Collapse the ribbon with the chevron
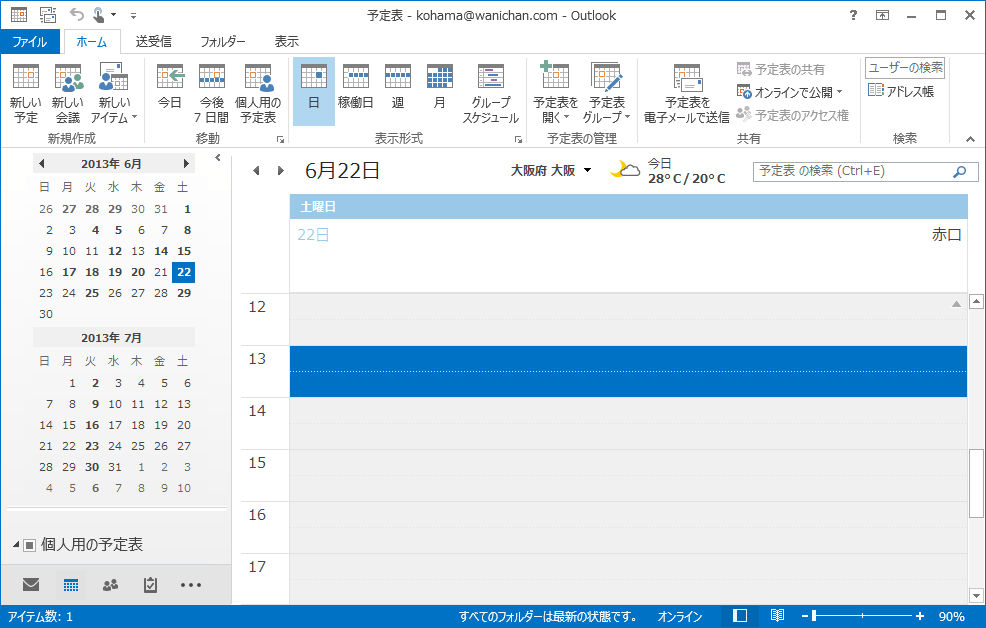986x628 pixels. [970, 139]
